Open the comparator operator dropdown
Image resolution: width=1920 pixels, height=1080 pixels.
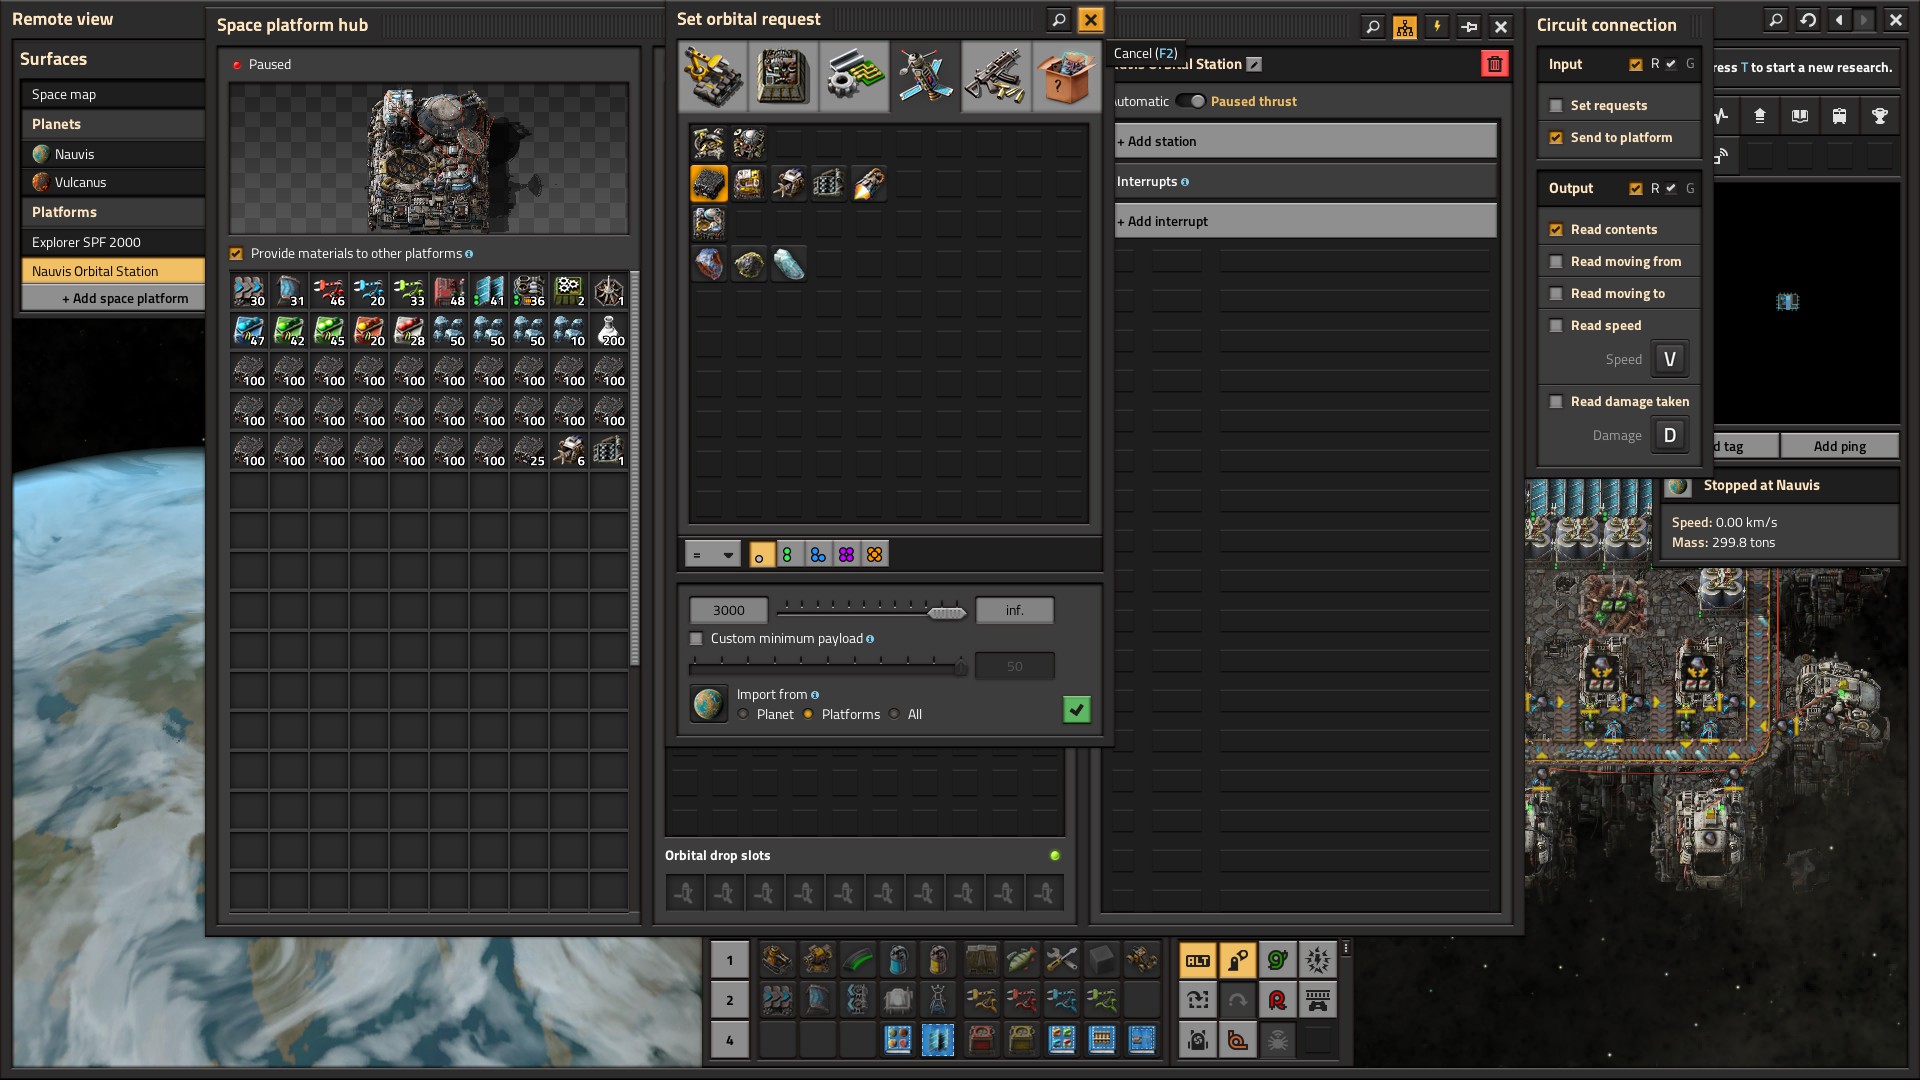pyautogui.click(x=712, y=555)
